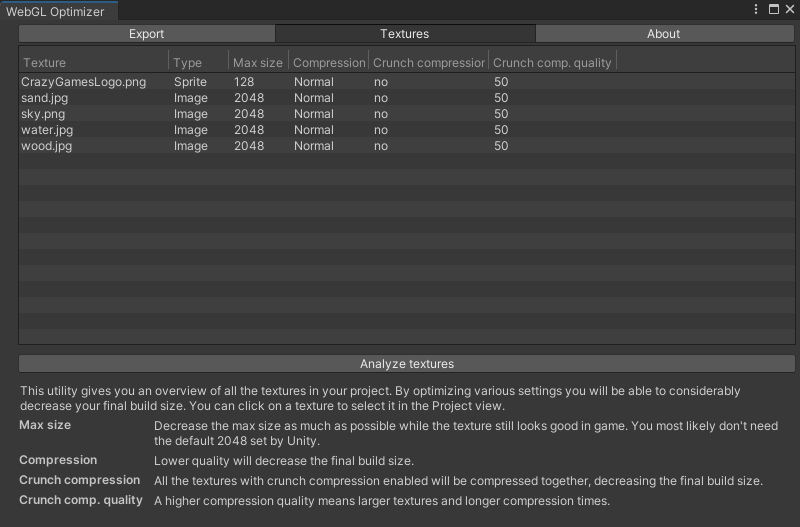Click the 128 max size value

(x=244, y=82)
